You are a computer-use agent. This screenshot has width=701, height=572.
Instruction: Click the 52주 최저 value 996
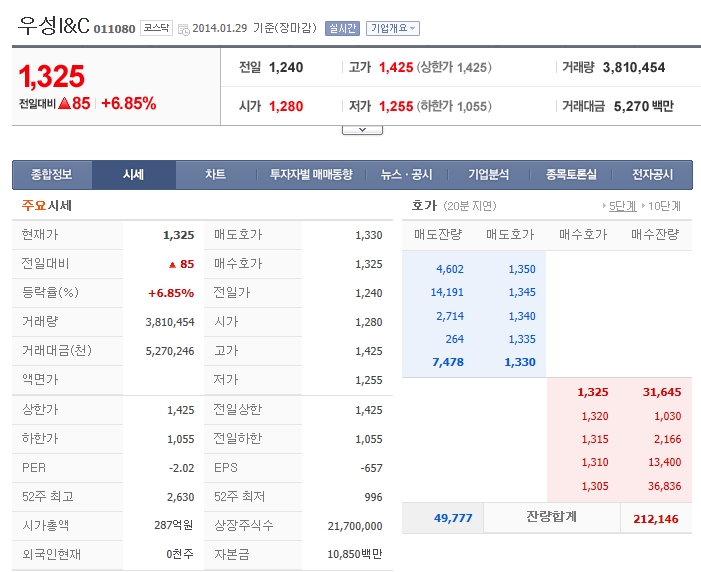373,497
